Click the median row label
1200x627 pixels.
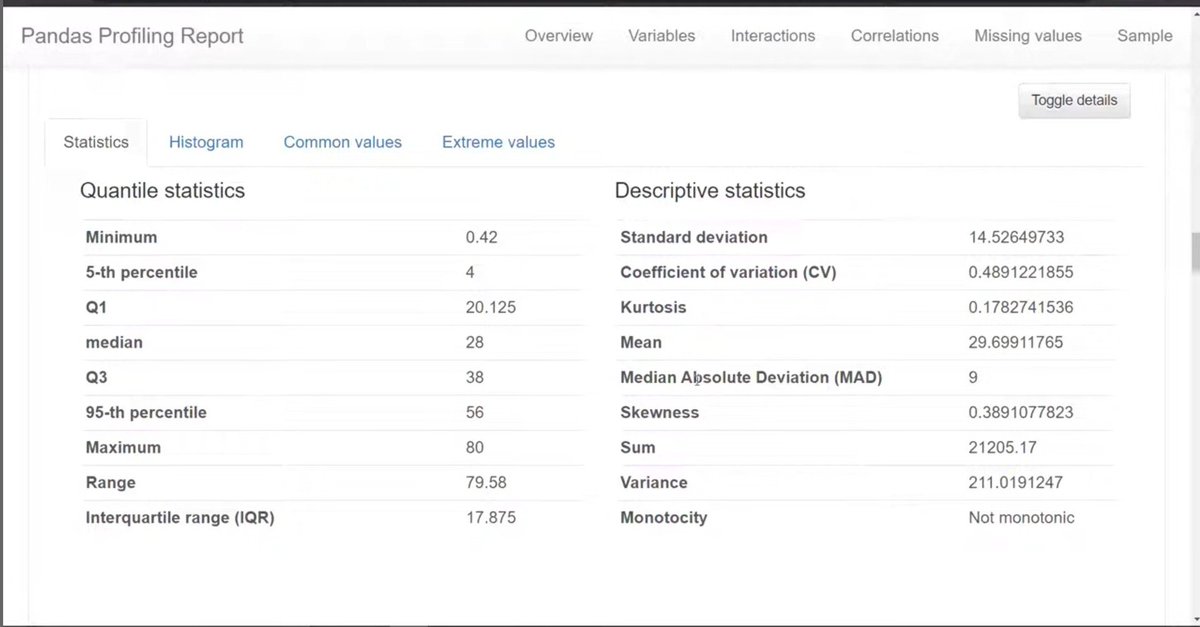[114, 342]
